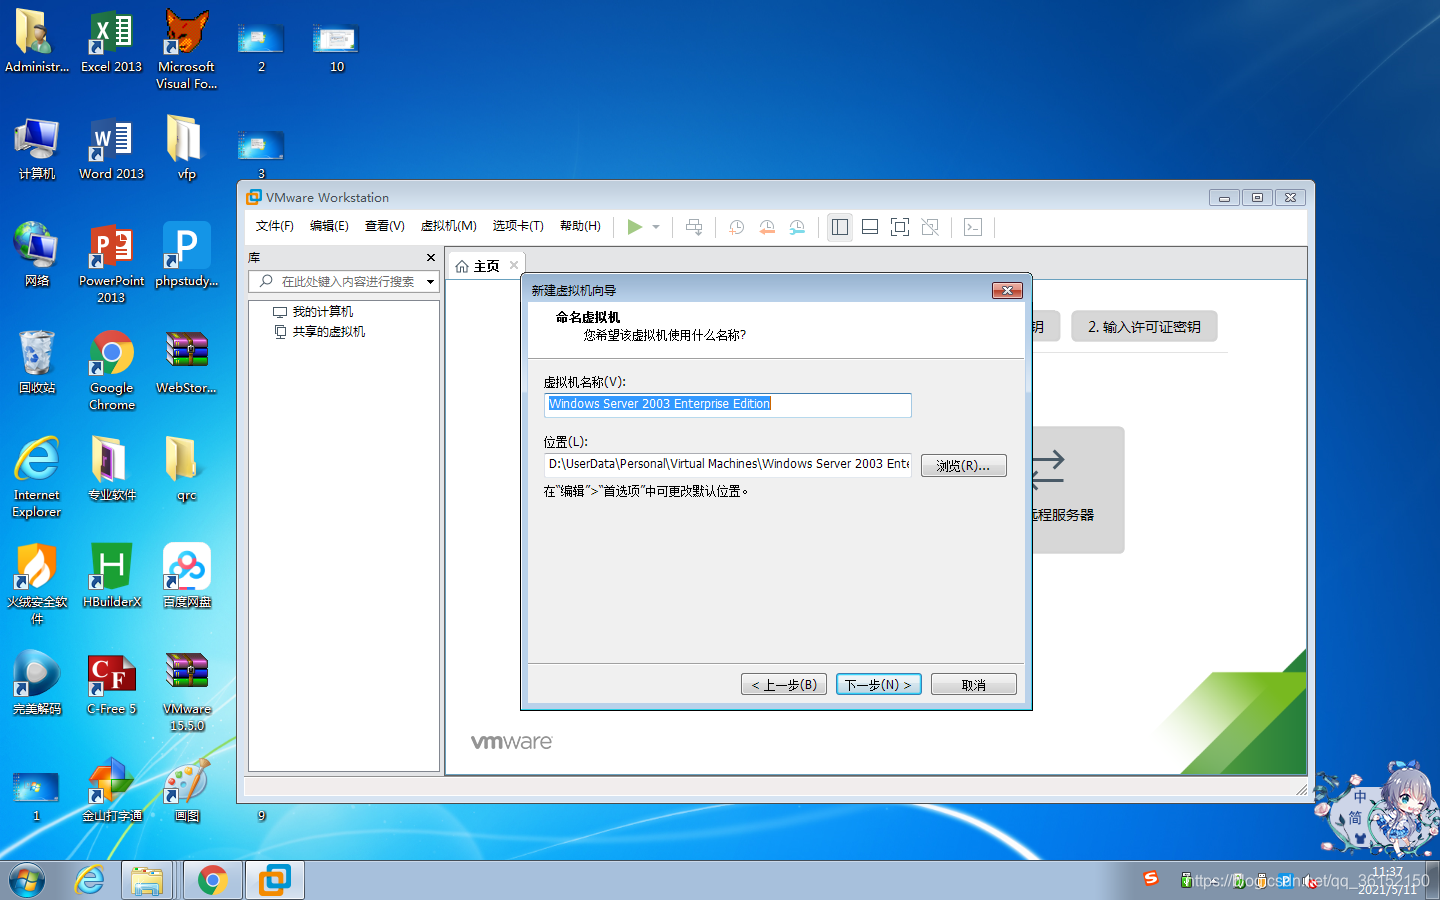The width and height of the screenshot is (1440, 900).
Task: Open the 百度网盘 desktop shortcut
Action: coord(187,576)
